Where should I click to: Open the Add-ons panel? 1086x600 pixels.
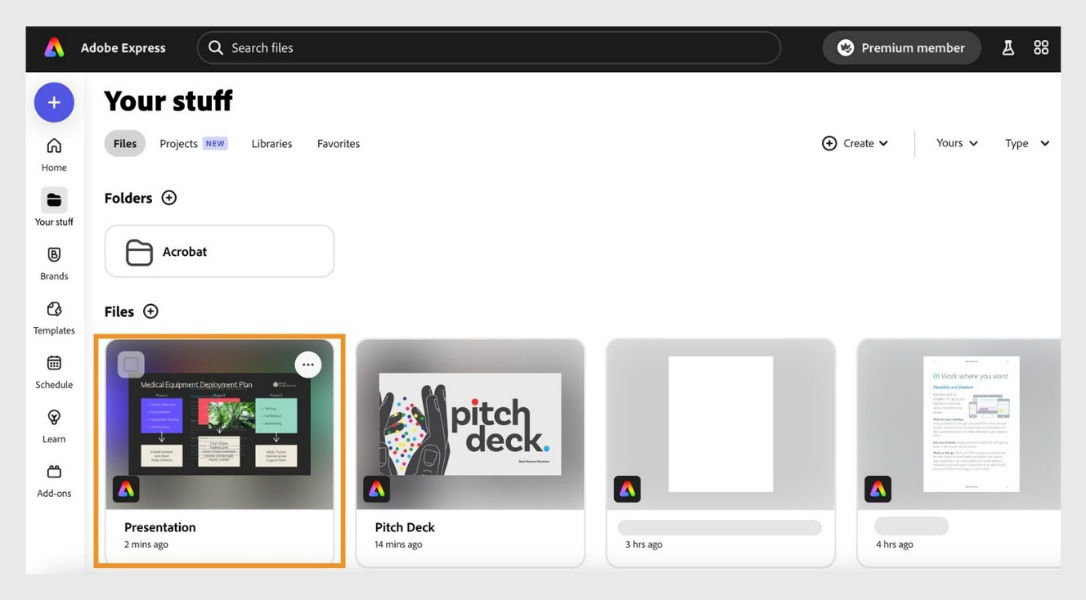click(53, 477)
